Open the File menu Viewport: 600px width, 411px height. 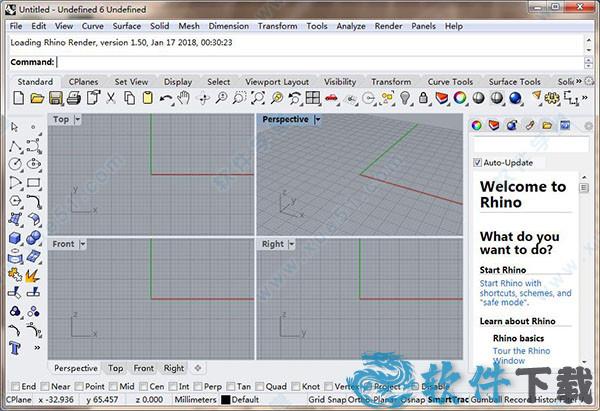coord(16,26)
